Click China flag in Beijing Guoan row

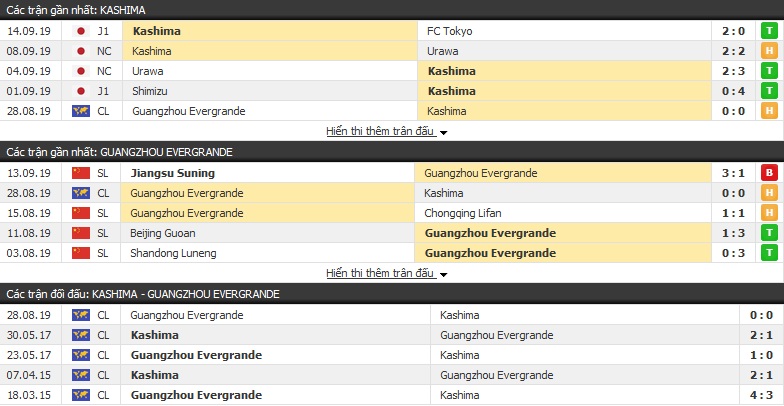pos(80,233)
